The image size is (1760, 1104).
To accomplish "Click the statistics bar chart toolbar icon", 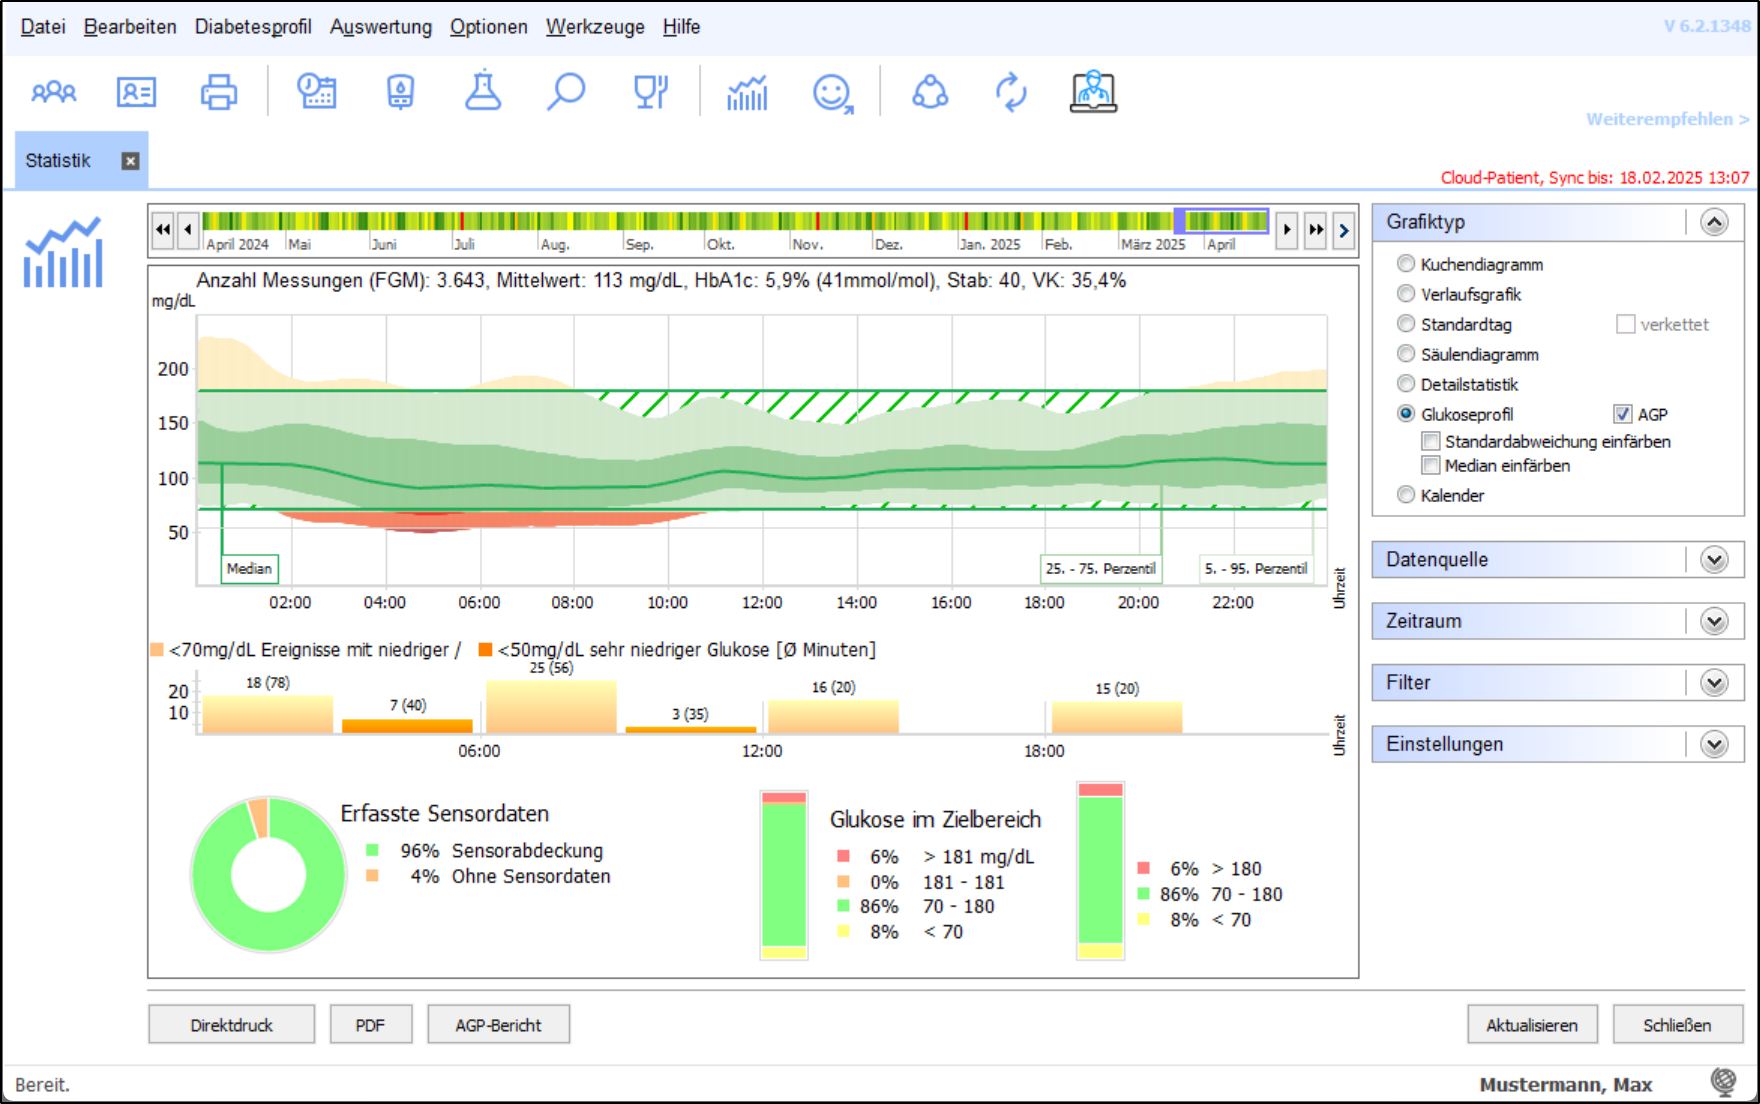I will click(747, 93).
